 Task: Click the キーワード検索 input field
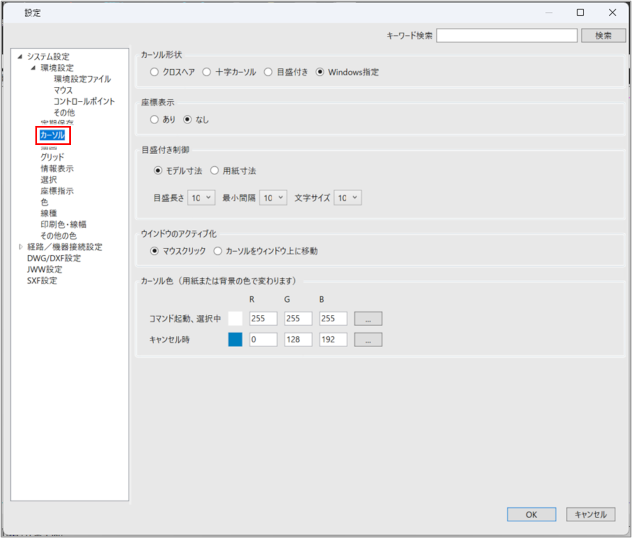coord(506,35)
